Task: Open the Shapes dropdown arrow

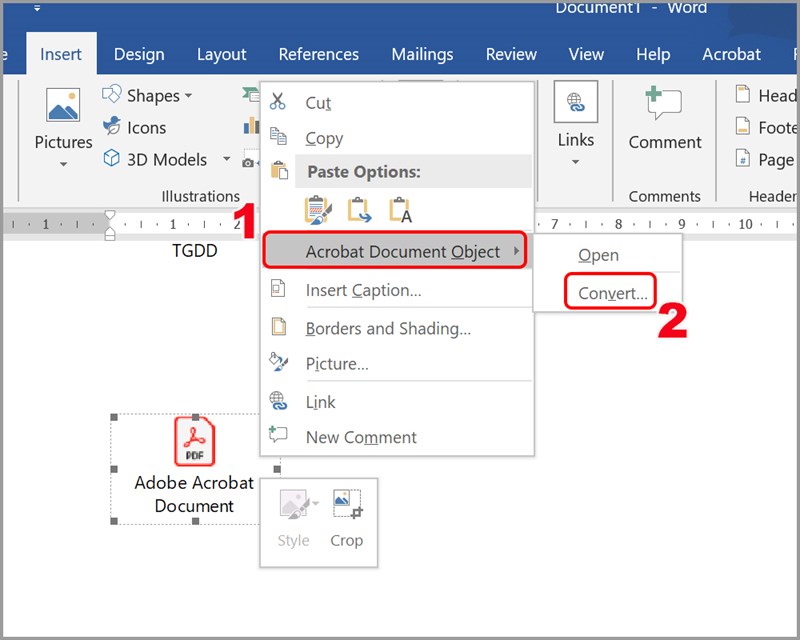Action: tap(187, 95)
